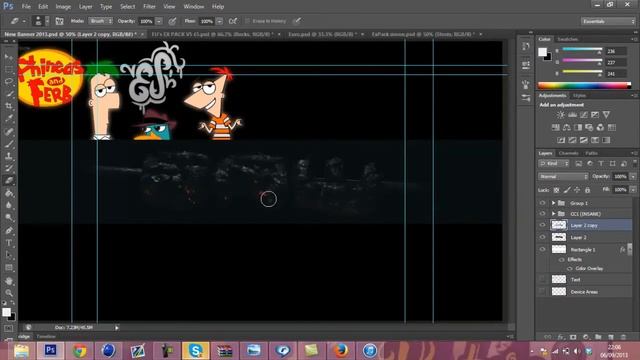Open the layer Kind filter dropdown
Screen dimensions: 640x360
[x=554, y=164]
